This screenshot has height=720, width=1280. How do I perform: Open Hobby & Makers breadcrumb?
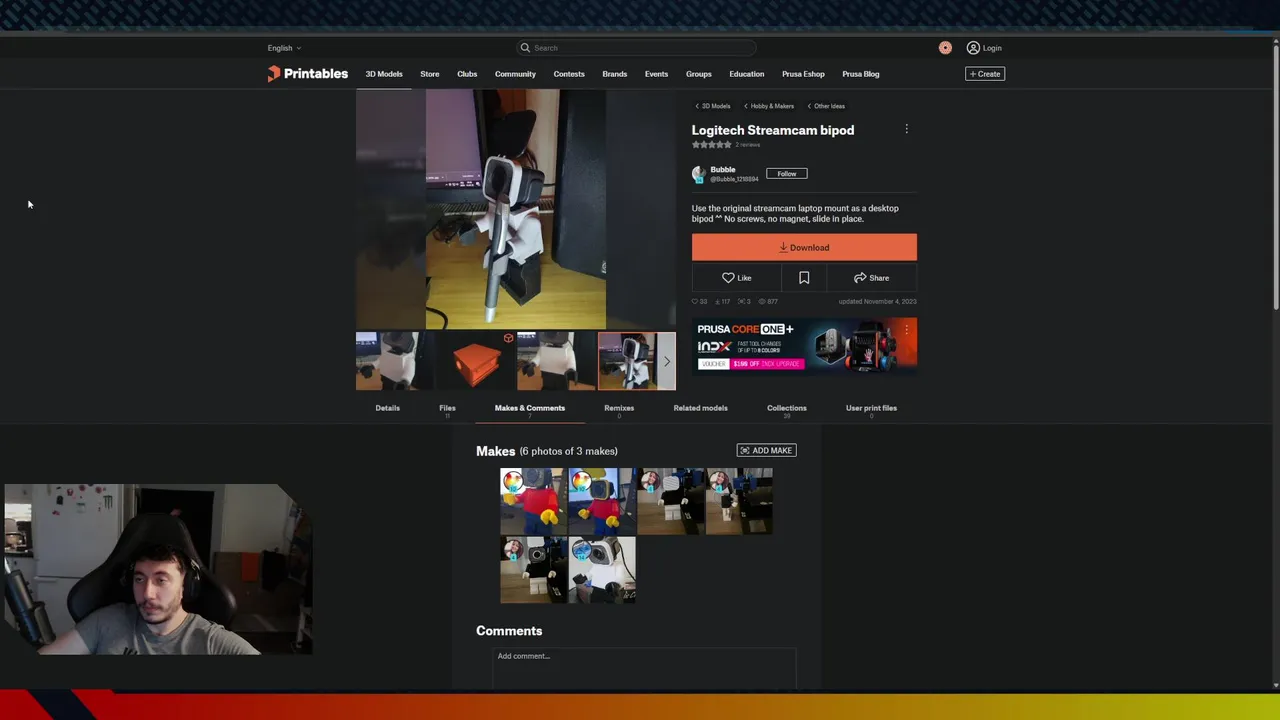(x=769, y=106)
